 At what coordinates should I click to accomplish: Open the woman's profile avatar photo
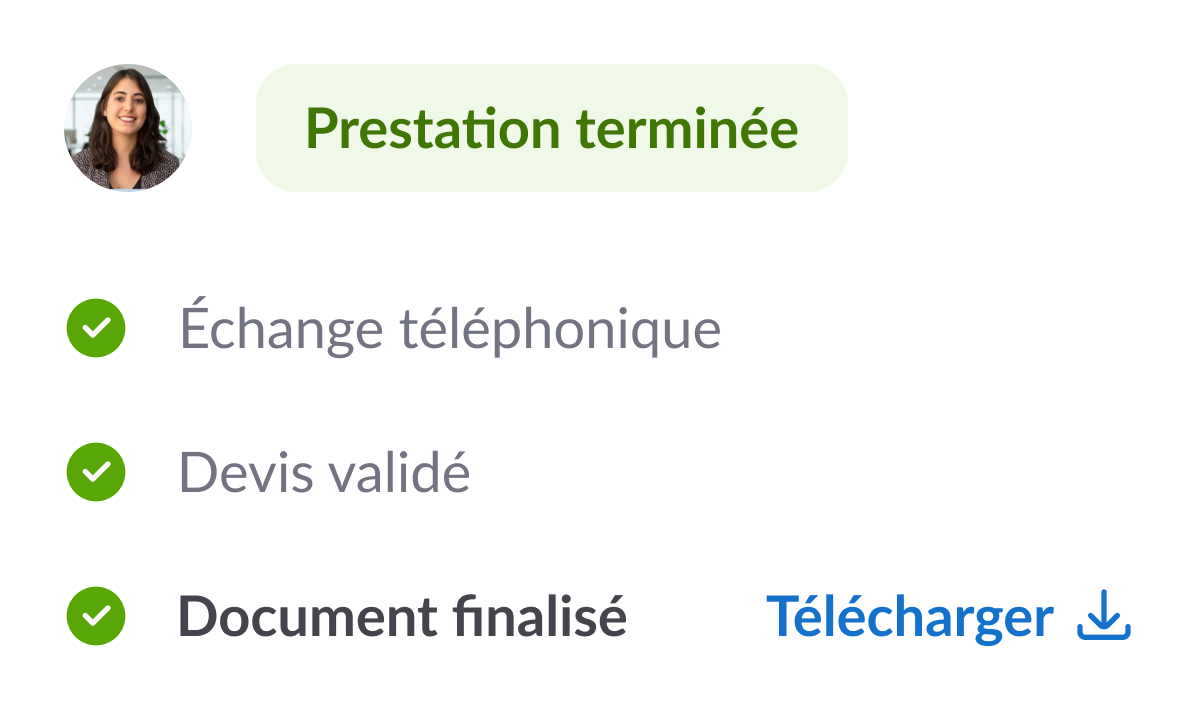coord(127,127)
